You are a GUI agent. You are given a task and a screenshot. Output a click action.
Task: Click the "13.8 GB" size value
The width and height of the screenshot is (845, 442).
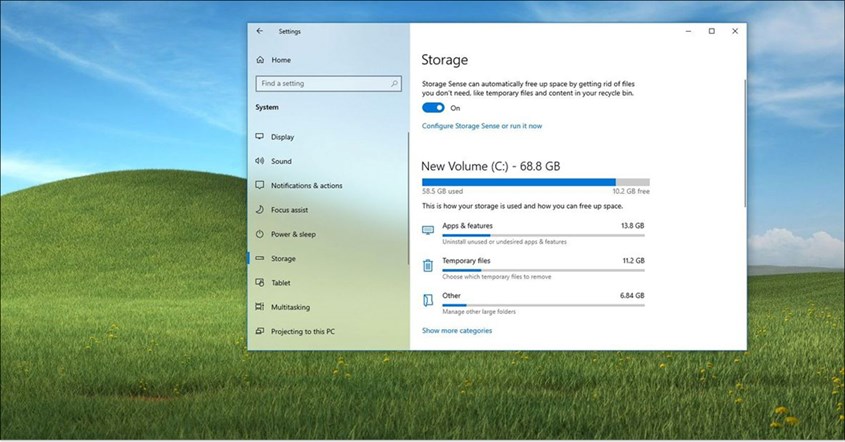633,226
